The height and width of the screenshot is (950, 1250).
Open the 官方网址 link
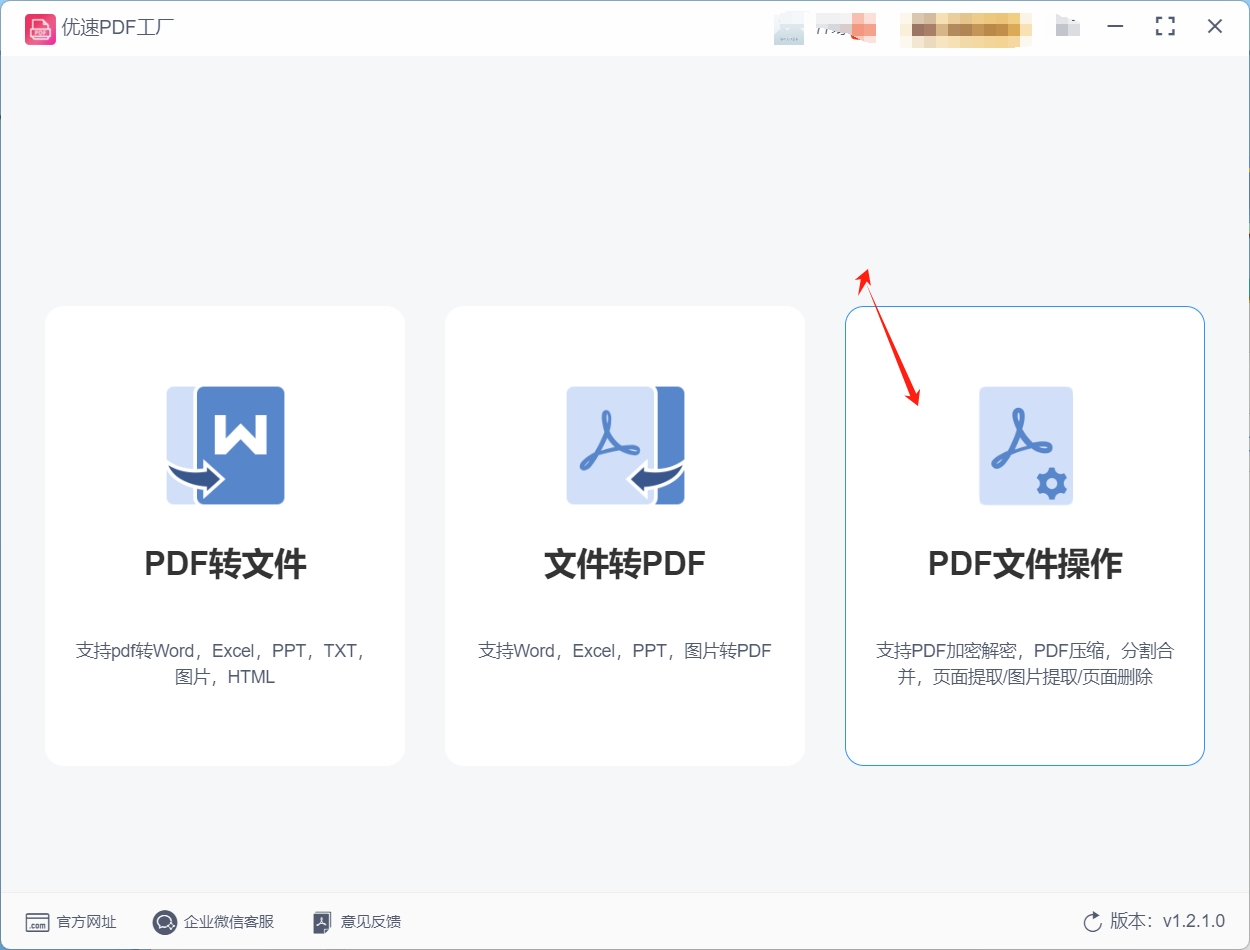pyautogui.click(x=86, y=922)
